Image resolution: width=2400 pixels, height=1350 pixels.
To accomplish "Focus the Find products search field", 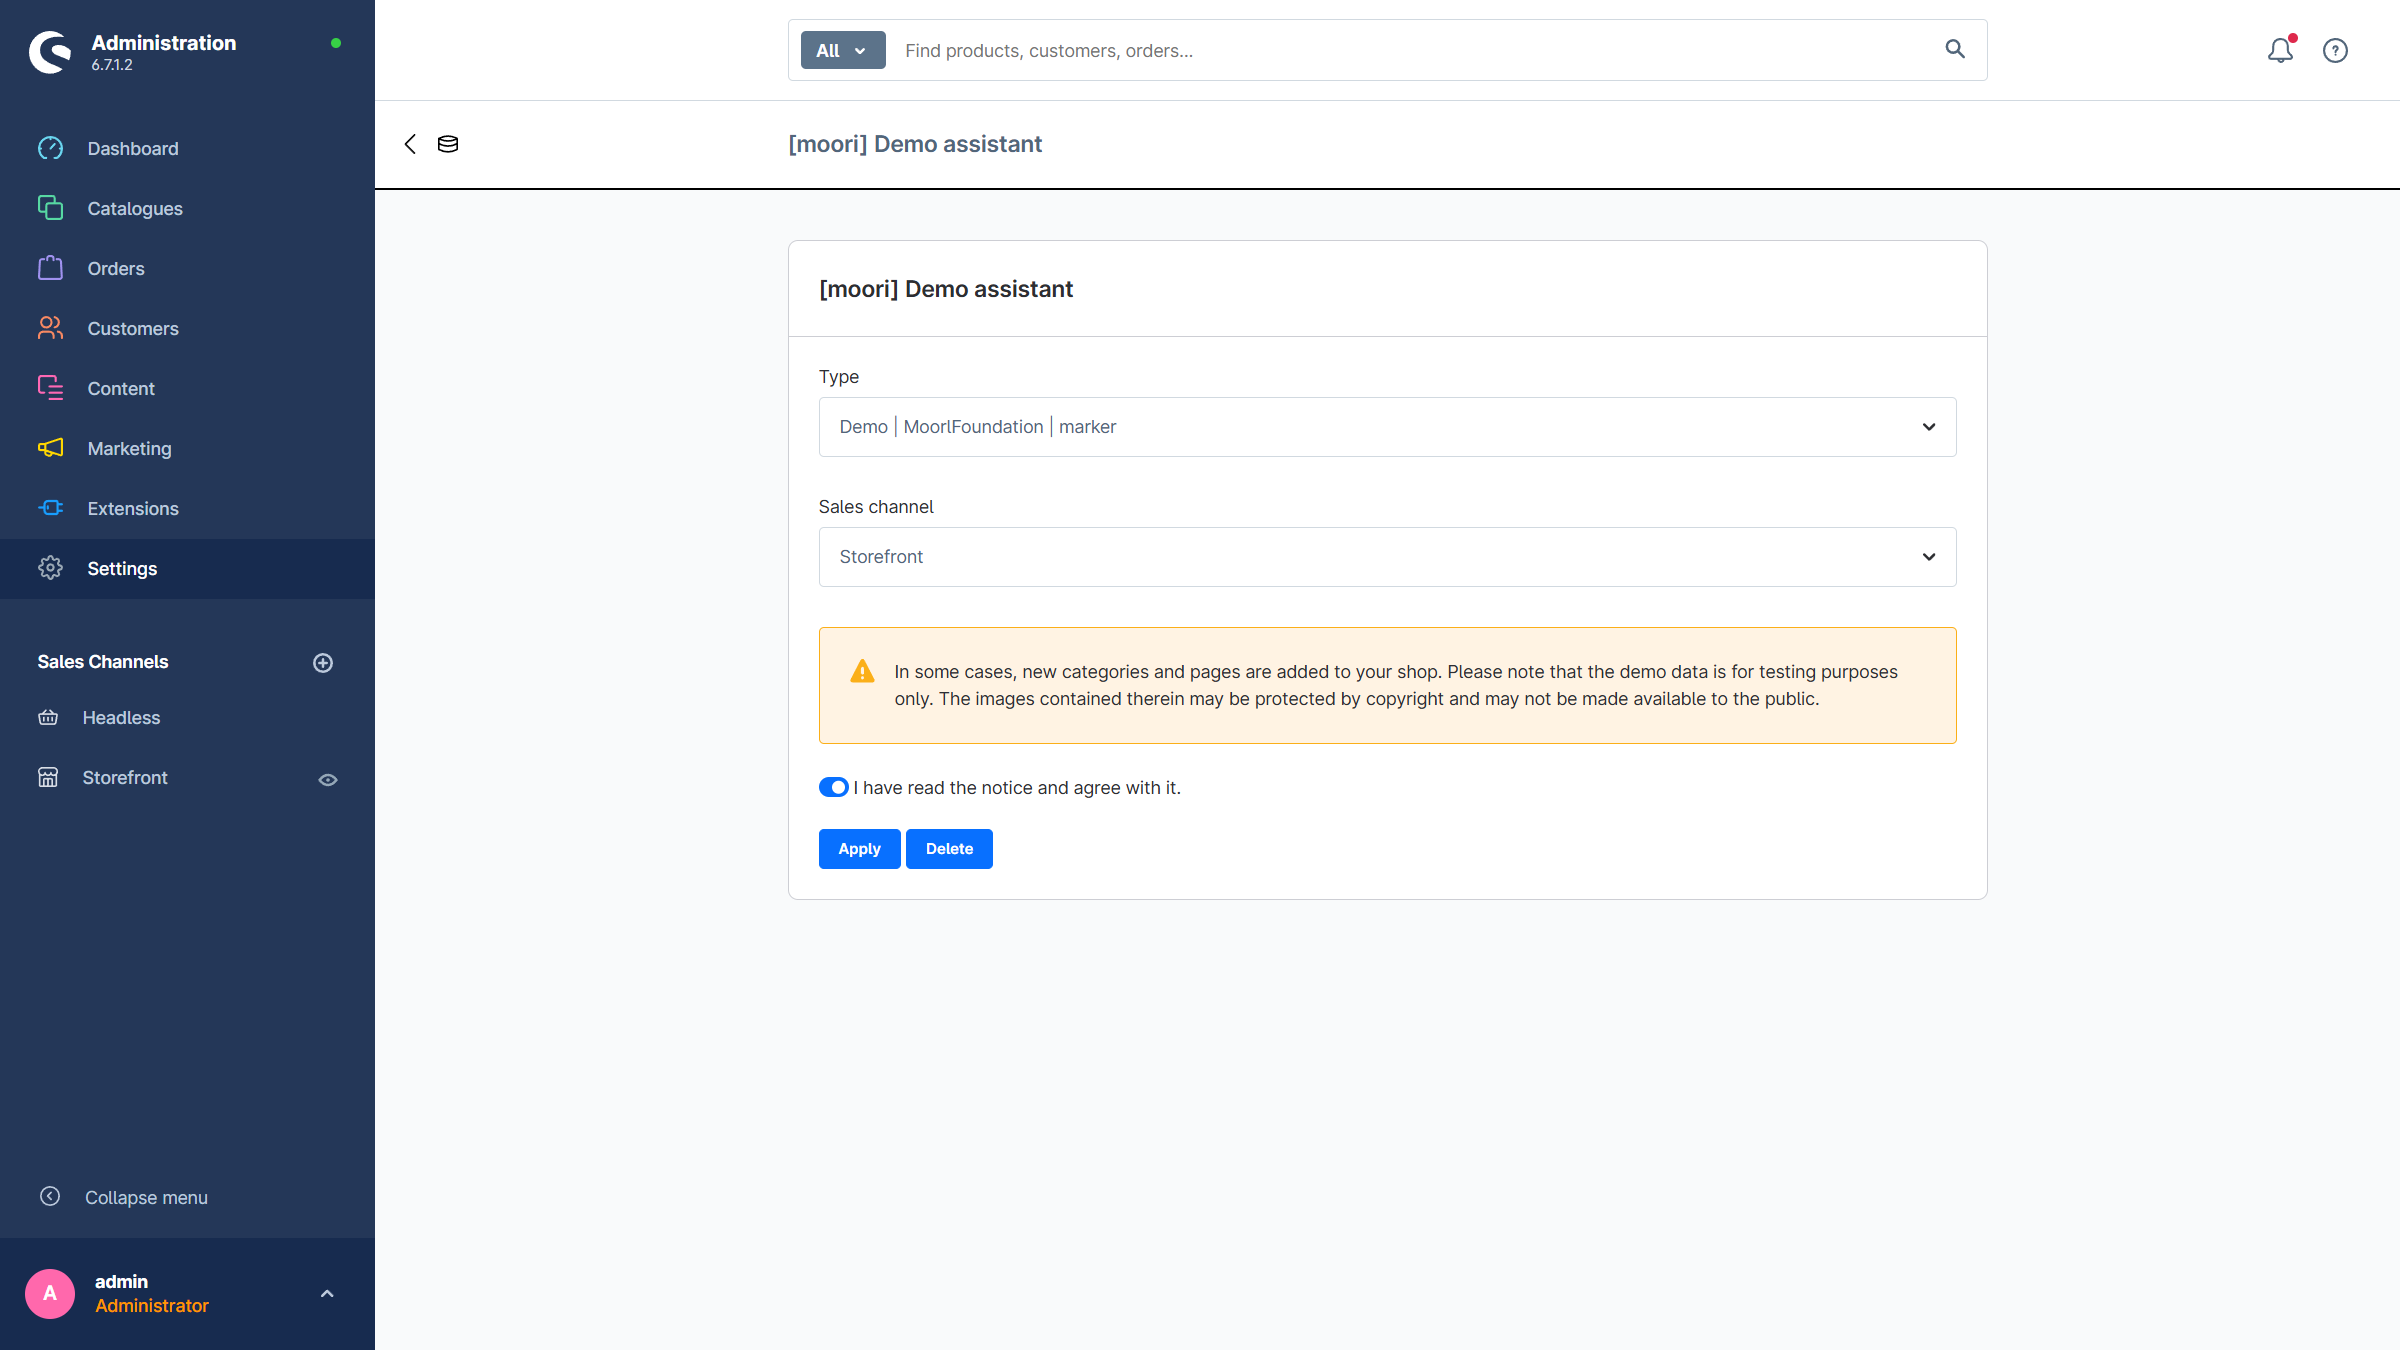I will tap(1415, 50).
